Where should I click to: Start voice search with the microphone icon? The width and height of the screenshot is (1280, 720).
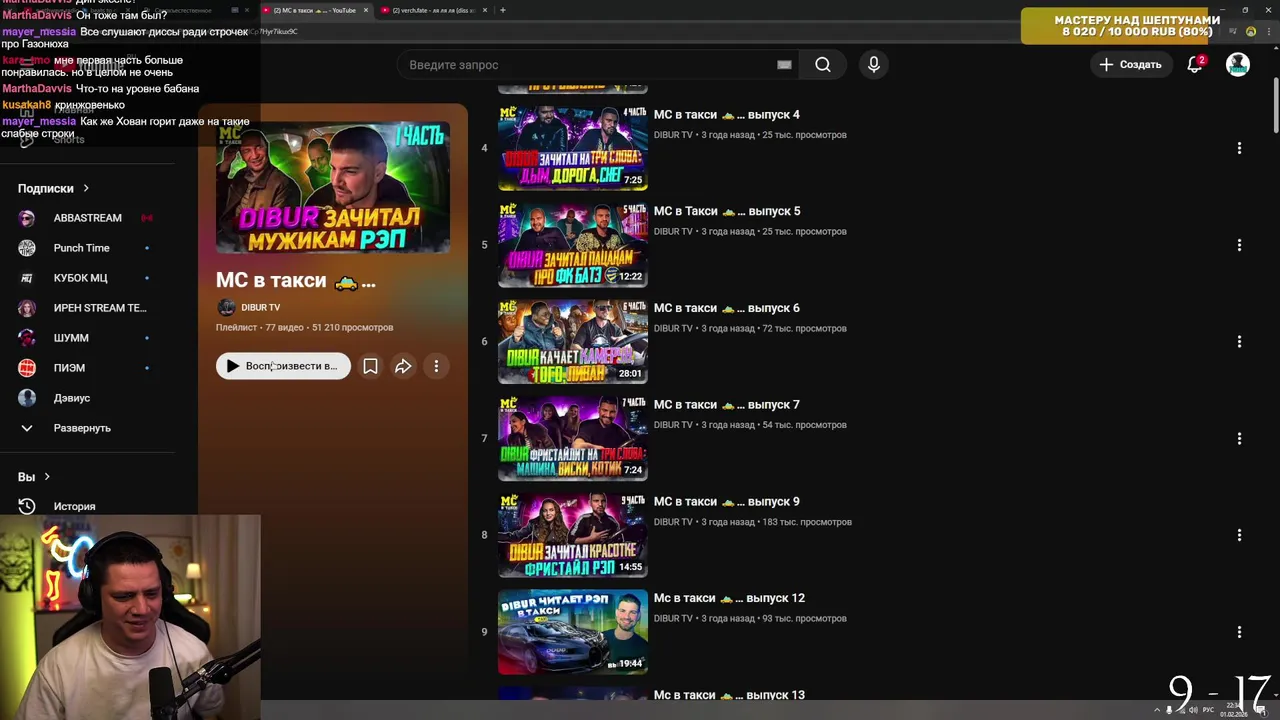click(874, 65)
